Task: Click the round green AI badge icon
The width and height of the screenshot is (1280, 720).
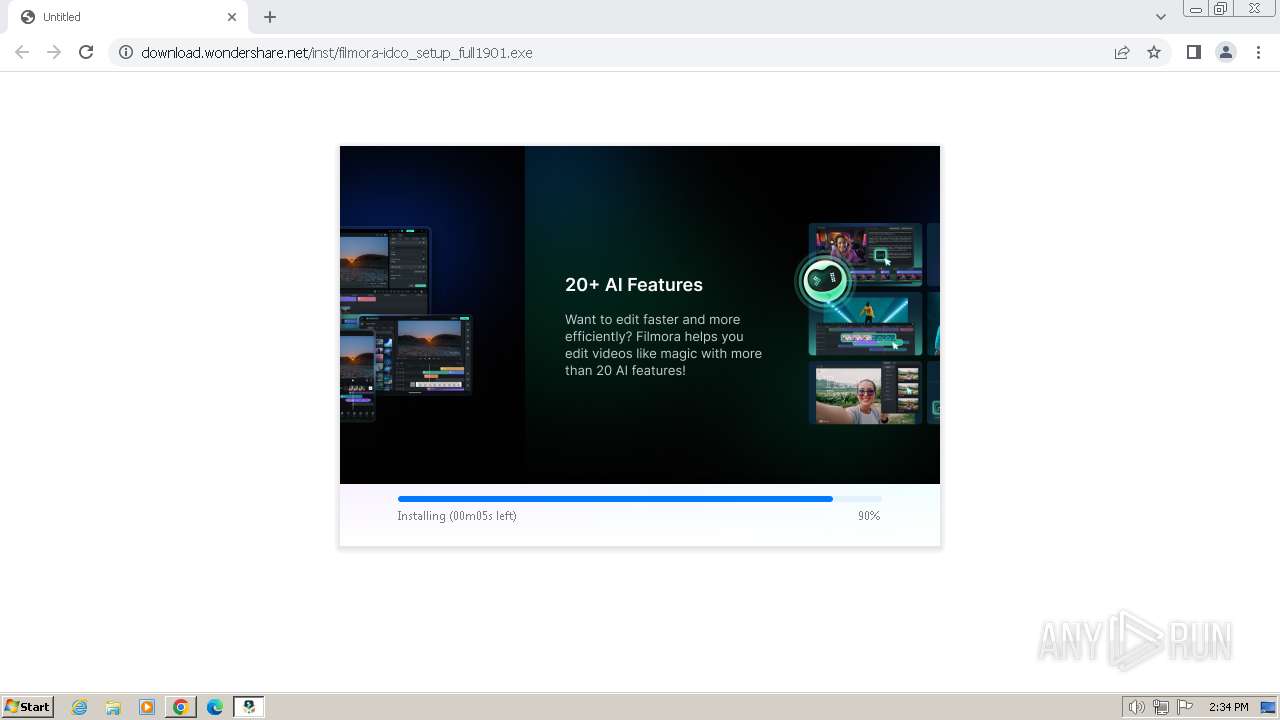Action: click(x=824, y=280)
